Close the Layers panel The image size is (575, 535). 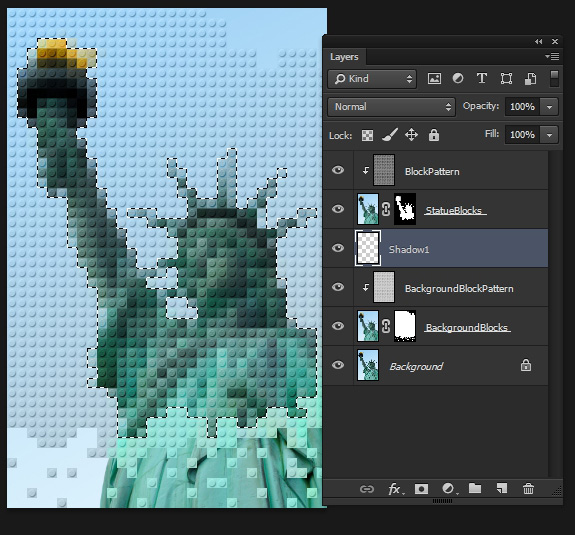[x=555, y=42]
